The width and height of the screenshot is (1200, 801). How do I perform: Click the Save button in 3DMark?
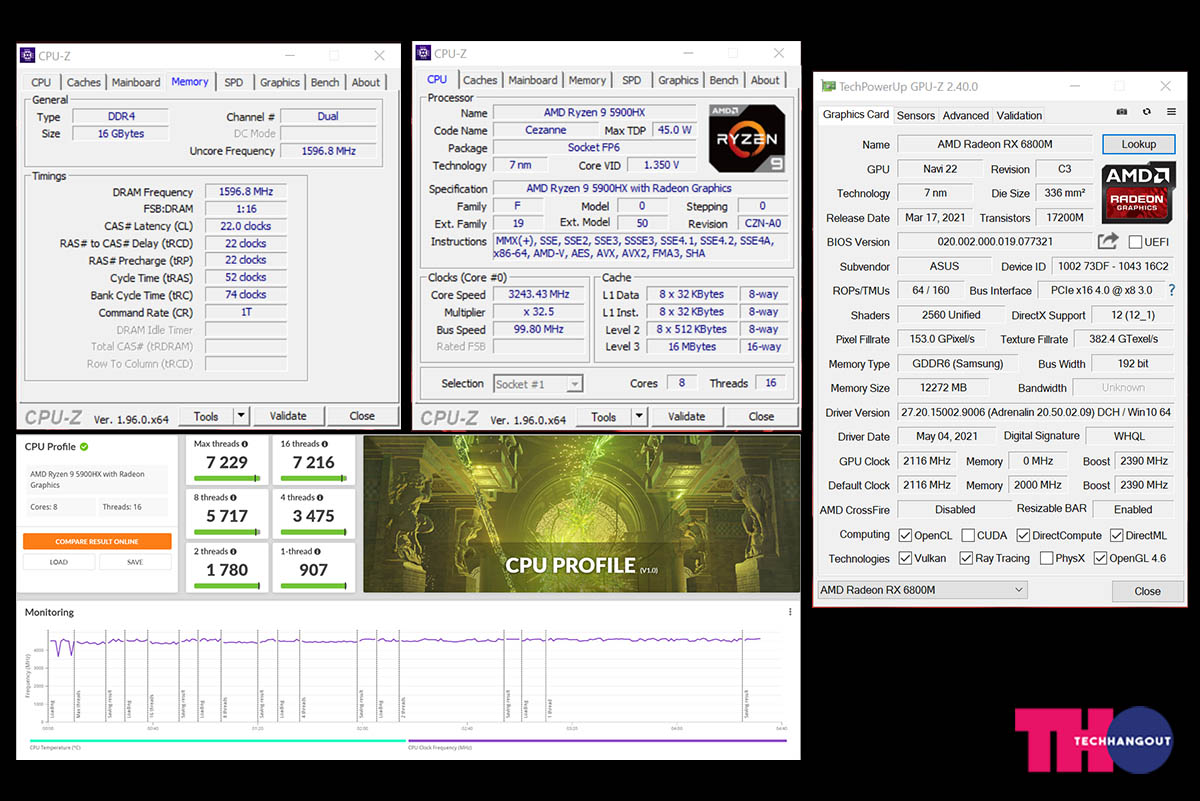click(135, 562)
